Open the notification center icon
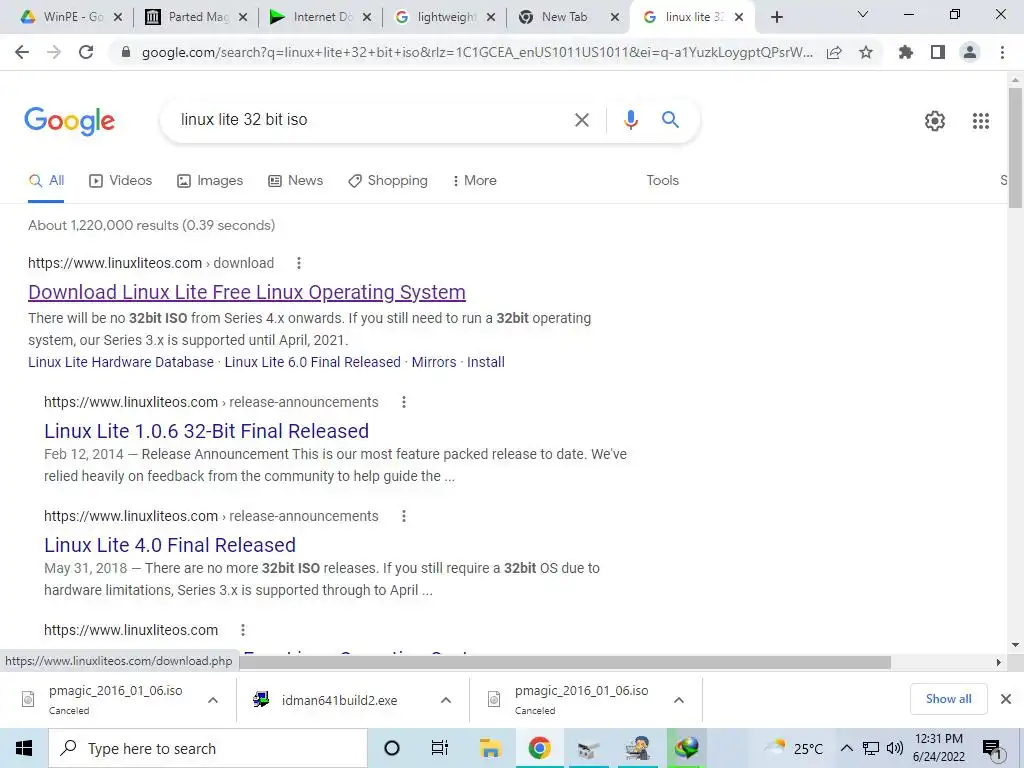Screen dimensions: 1024x768 (992, 749)
